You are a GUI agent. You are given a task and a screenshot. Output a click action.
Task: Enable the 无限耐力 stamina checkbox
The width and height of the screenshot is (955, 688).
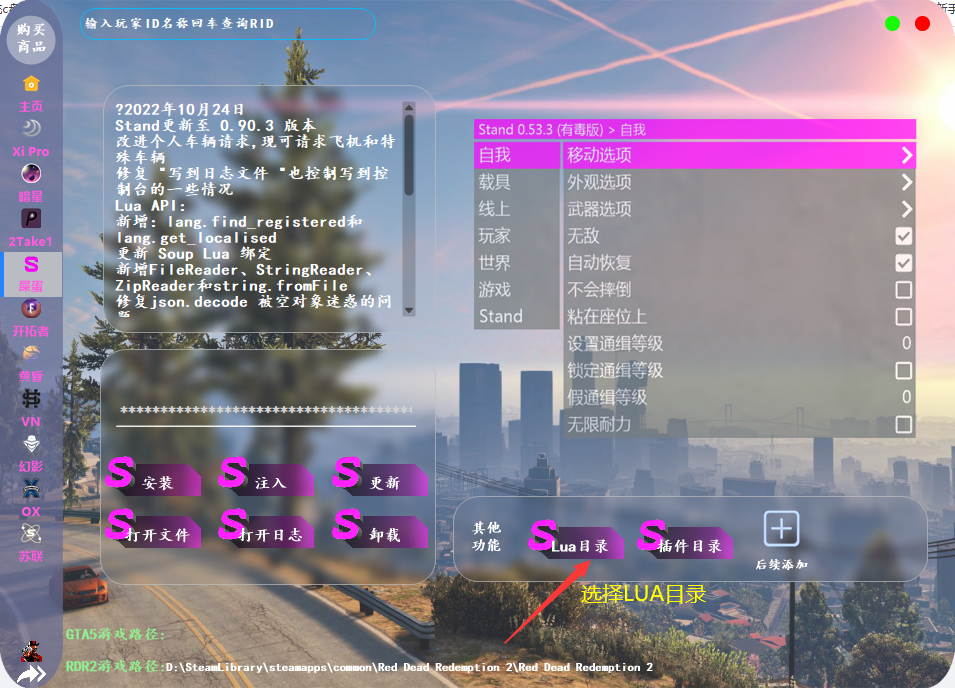point(903,424)
